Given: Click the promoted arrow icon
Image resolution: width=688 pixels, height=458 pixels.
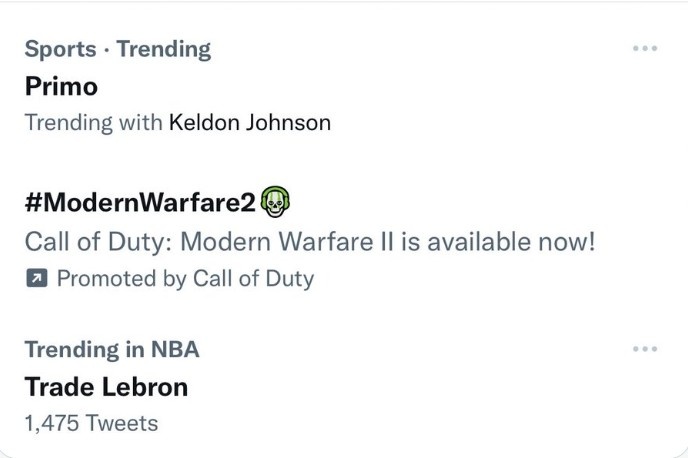Looking at the screenshot, I should tap(37, 278).
